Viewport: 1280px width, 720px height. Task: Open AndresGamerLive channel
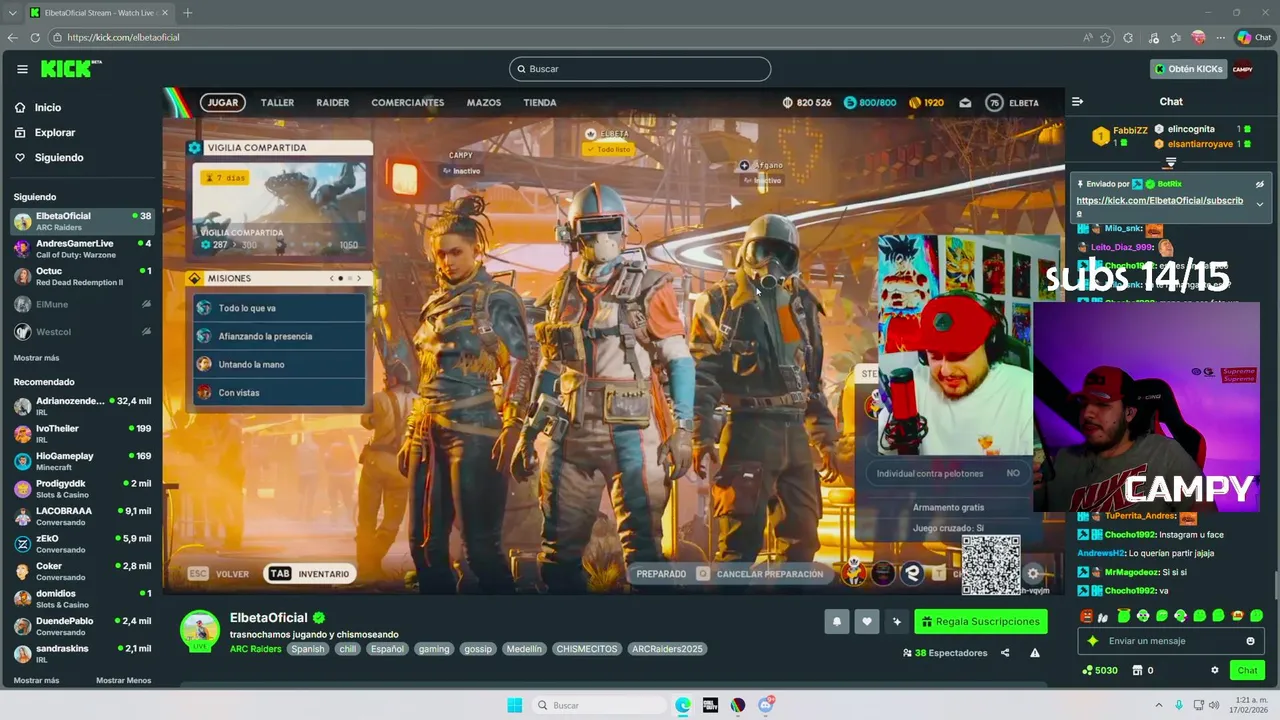coord(82,249)
